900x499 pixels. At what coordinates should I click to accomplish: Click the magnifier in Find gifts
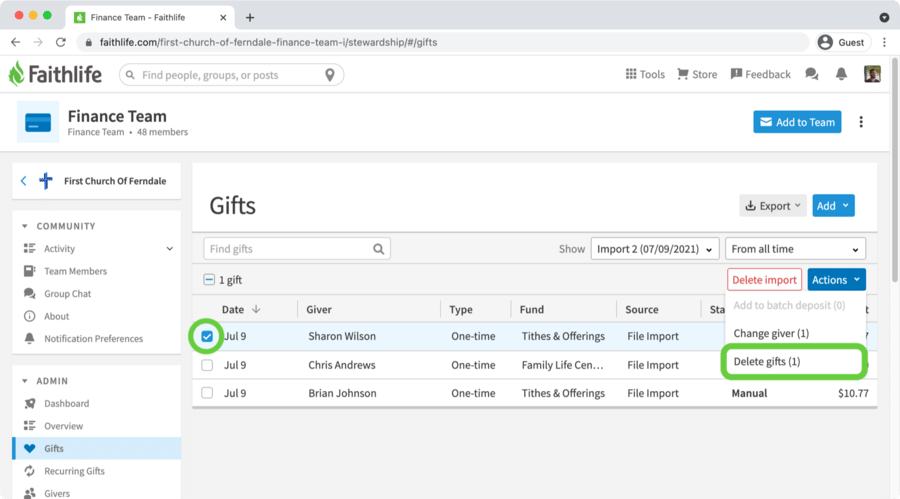click(x=378, y=249)
